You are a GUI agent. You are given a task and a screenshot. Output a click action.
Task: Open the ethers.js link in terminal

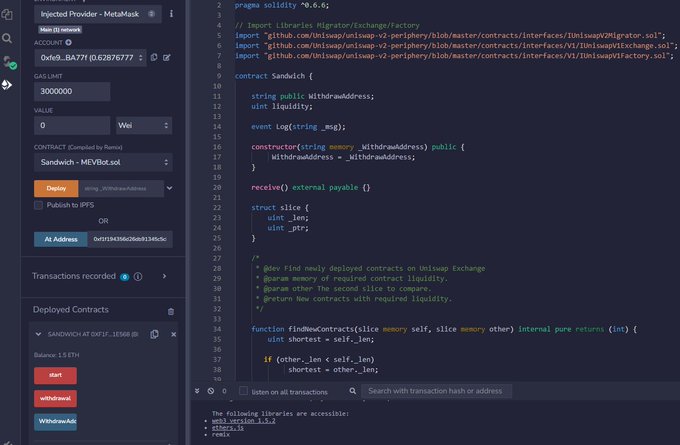point(228,428)
